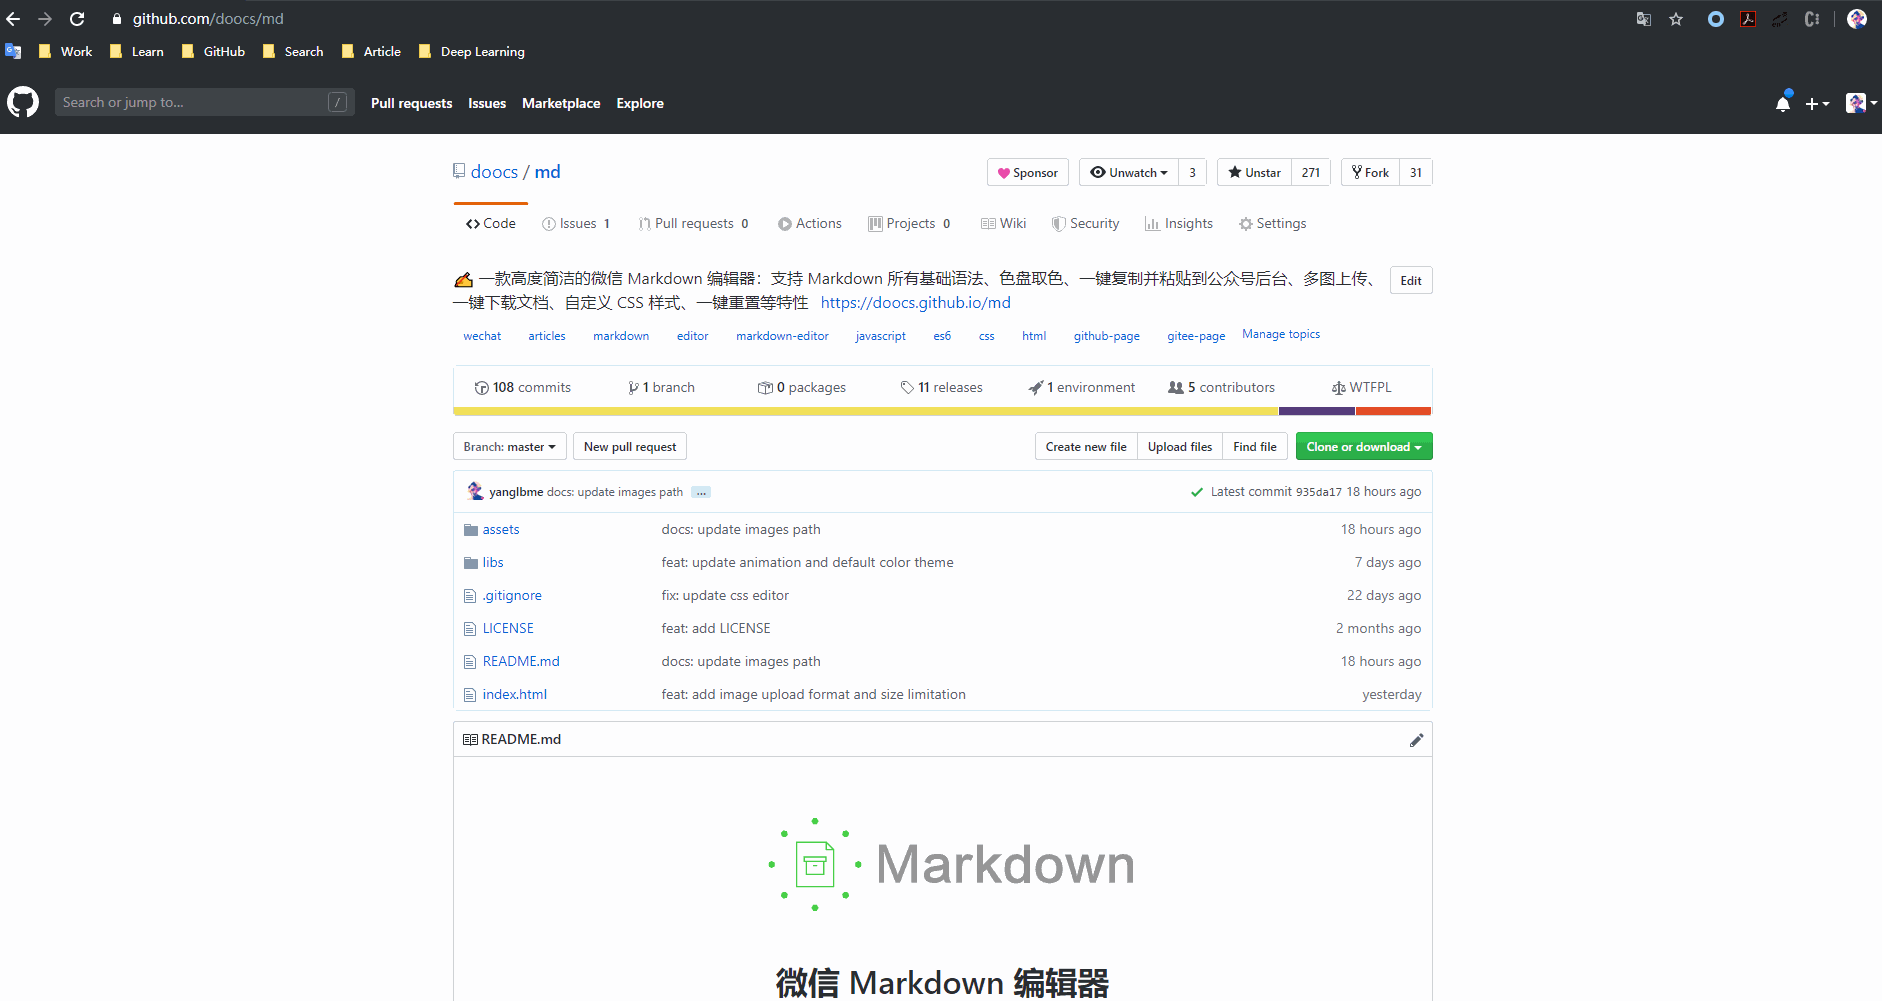Image resolution: width=1882 pixels, height=1001 pixels.
Task: View the 108 commits history
Action: [x=523, y=388]
